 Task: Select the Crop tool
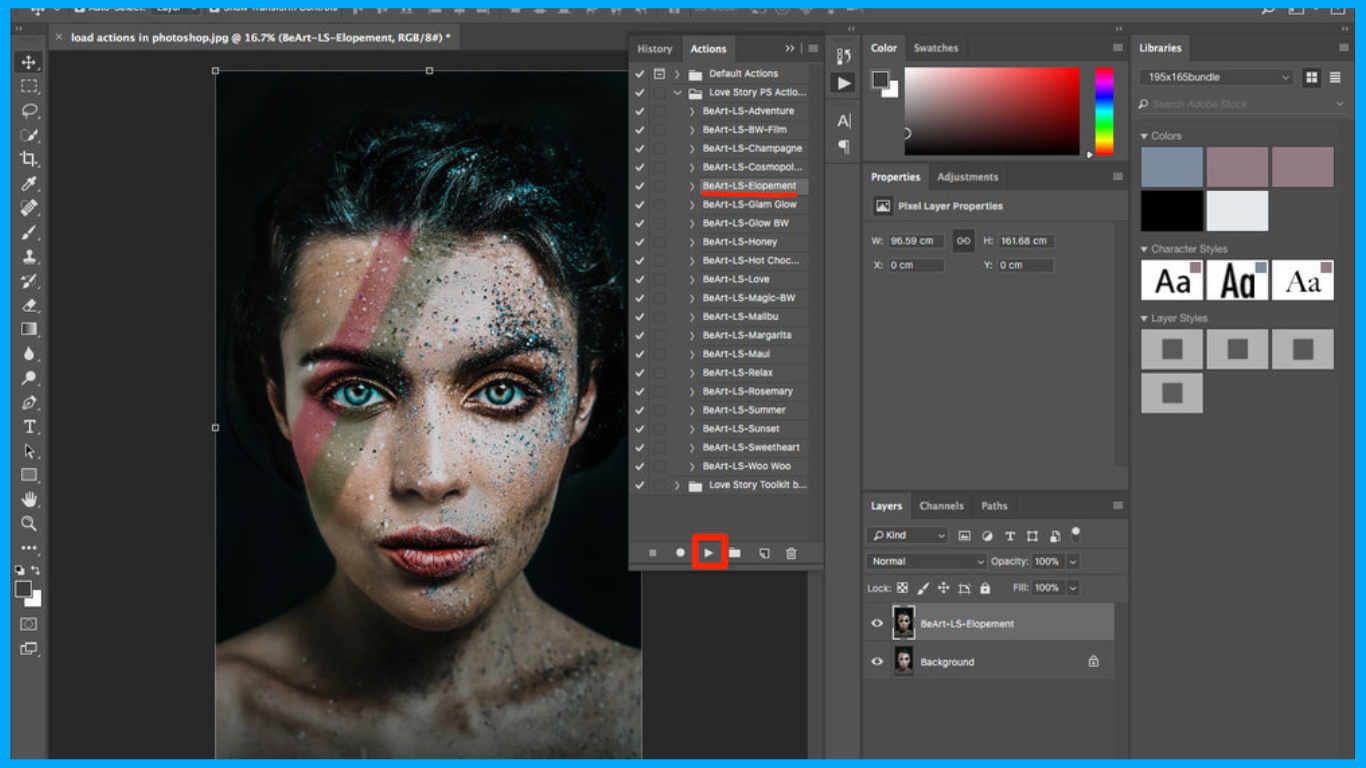click(x=29, y=159)
